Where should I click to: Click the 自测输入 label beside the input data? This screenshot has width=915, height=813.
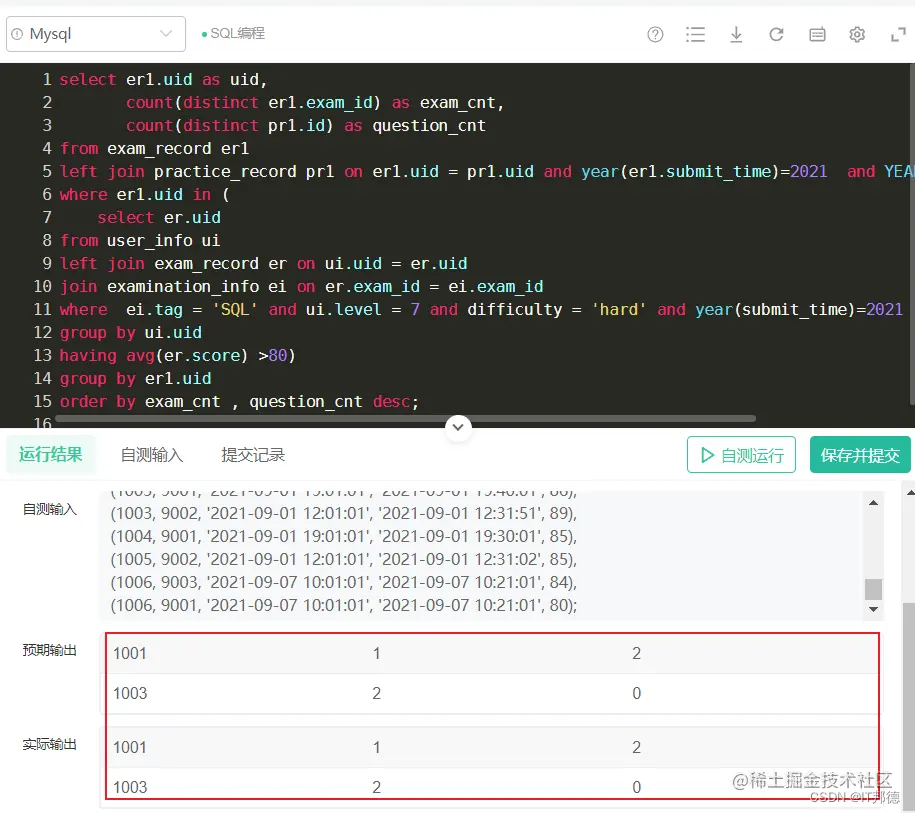coord(50,510)
